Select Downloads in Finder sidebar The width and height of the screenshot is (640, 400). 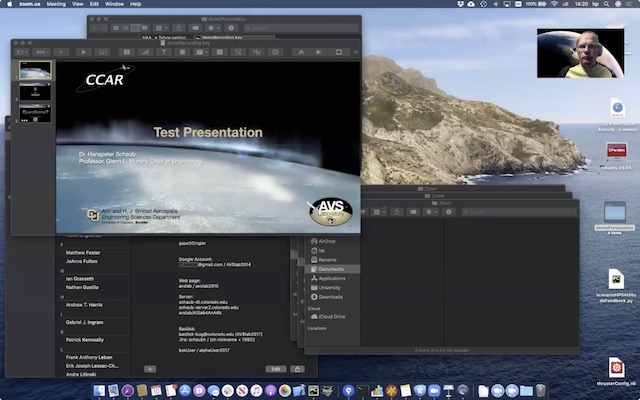click(332, 297)
